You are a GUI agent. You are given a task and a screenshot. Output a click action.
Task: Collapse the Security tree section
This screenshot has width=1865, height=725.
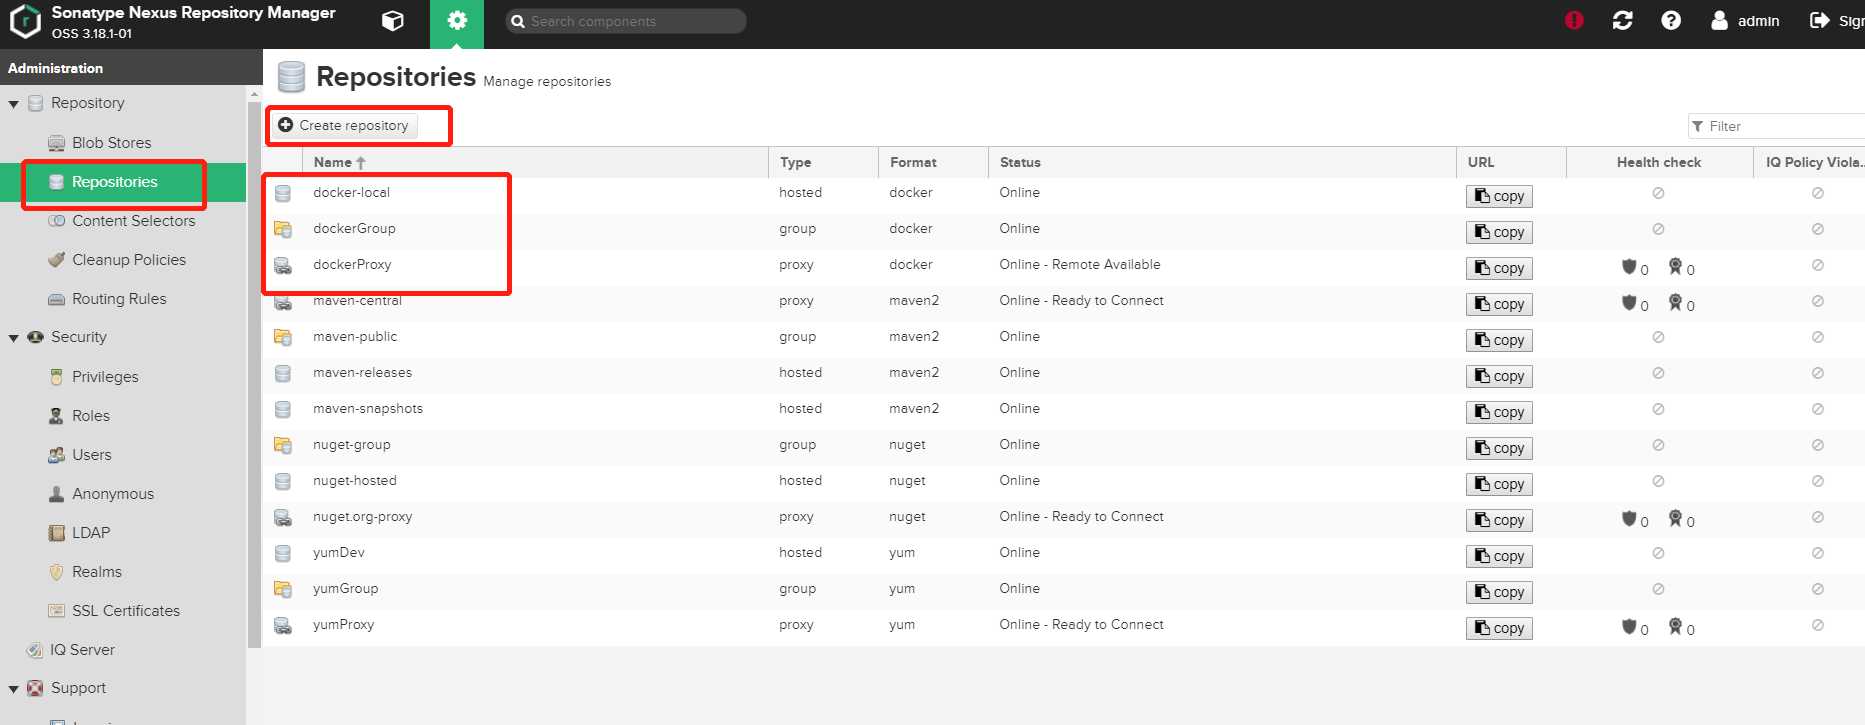click(x=14, y=338)
